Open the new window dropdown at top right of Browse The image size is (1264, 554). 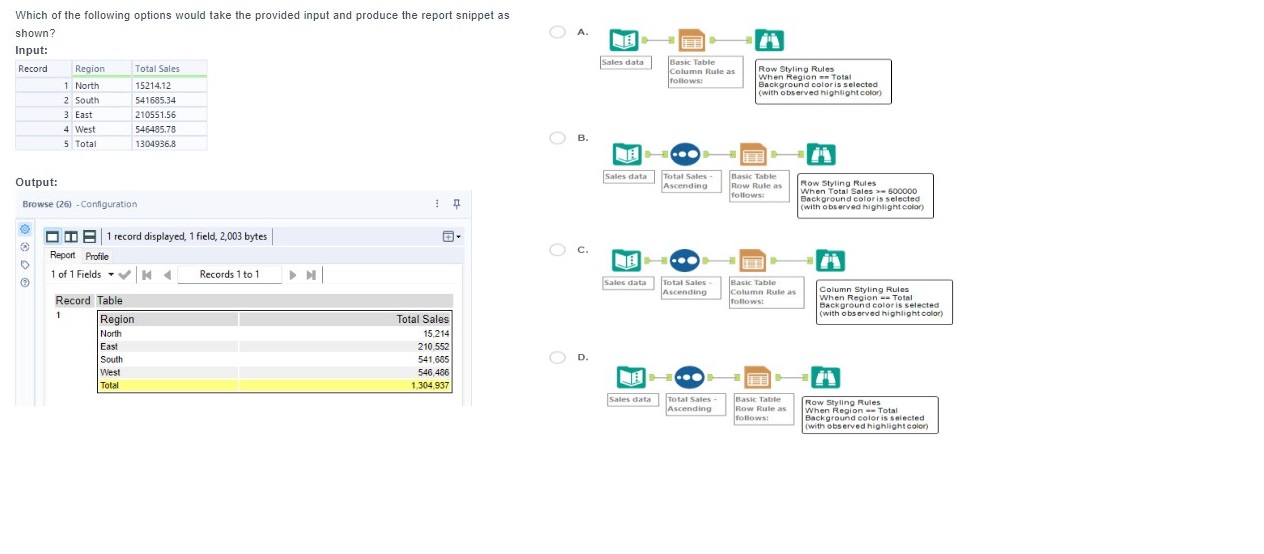[452, 237]
